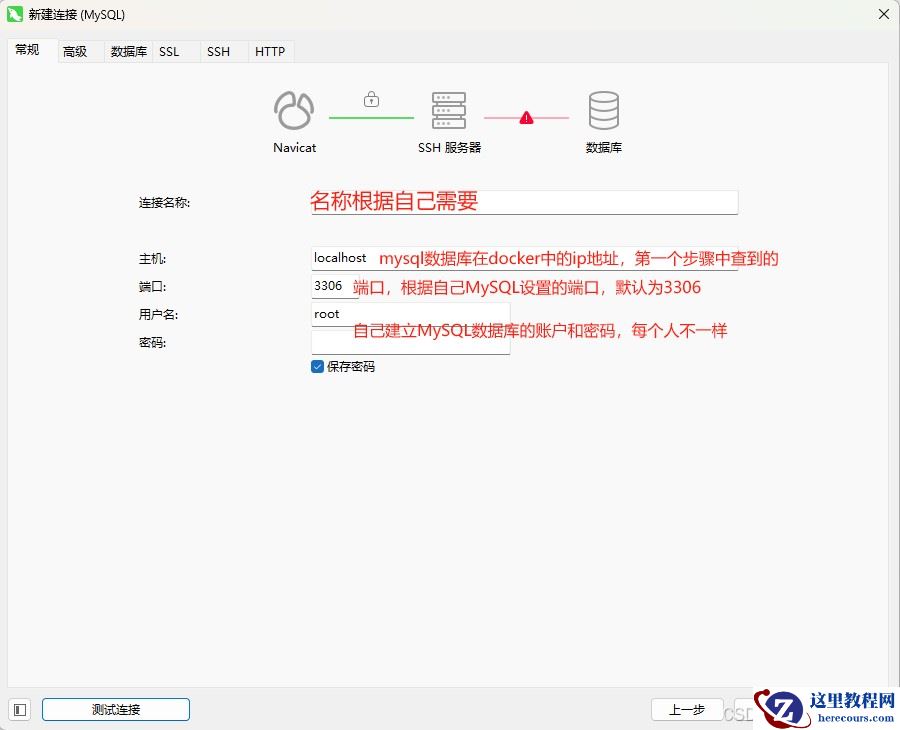Click the Navicat app icon in the title bar
This screenshot has height=730, width=900.
pos(15,14)
